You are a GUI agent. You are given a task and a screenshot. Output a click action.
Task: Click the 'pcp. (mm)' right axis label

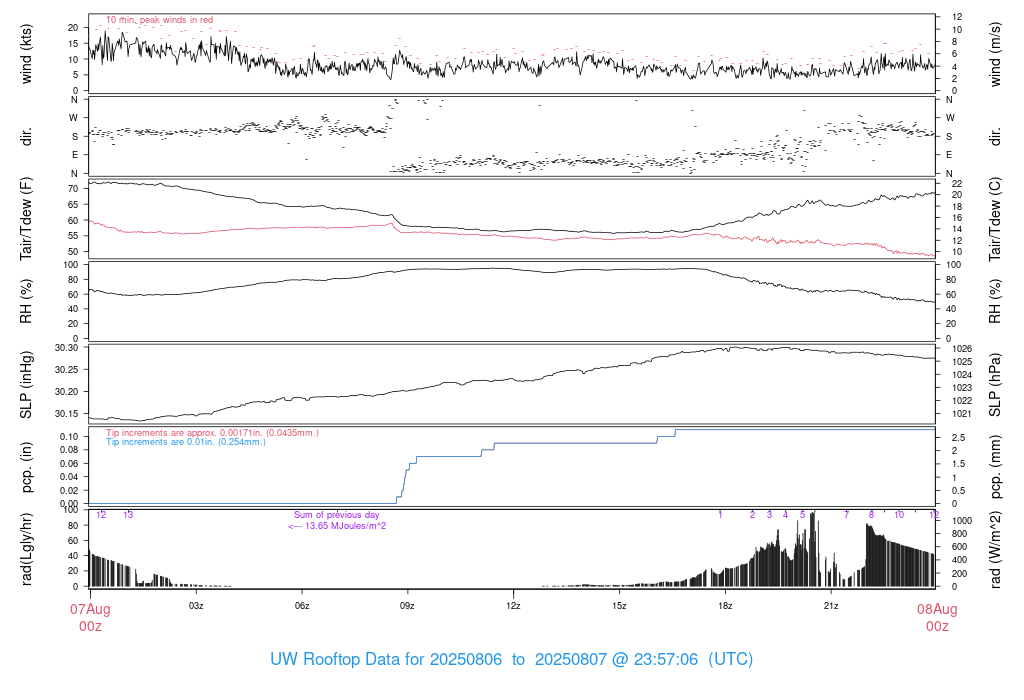995,467
